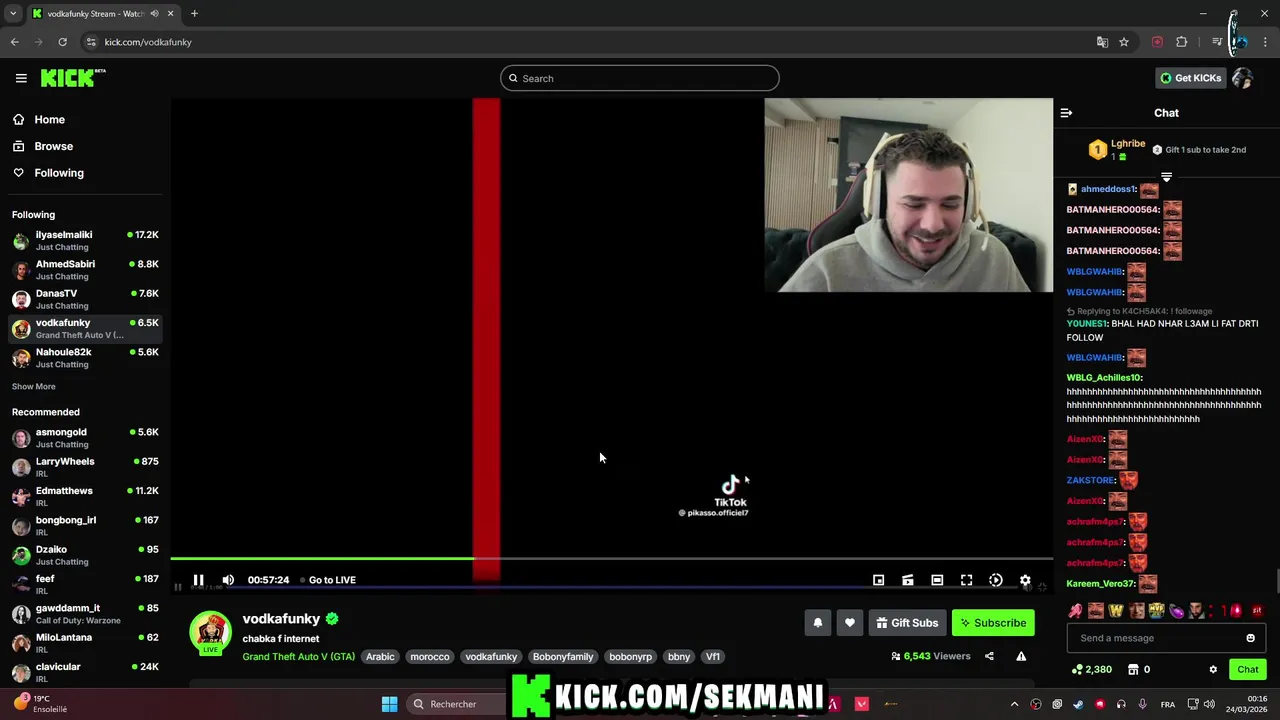
Task: Select the morocco tag
Action: [x=430, y=657]
